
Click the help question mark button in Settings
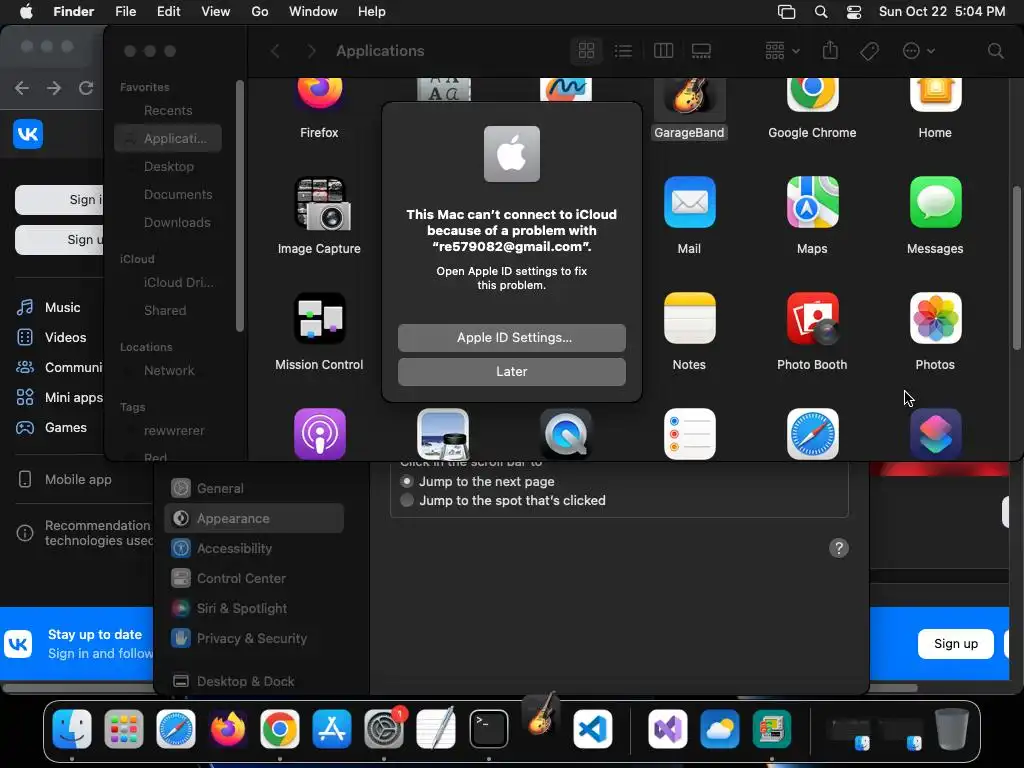point(839,548)
